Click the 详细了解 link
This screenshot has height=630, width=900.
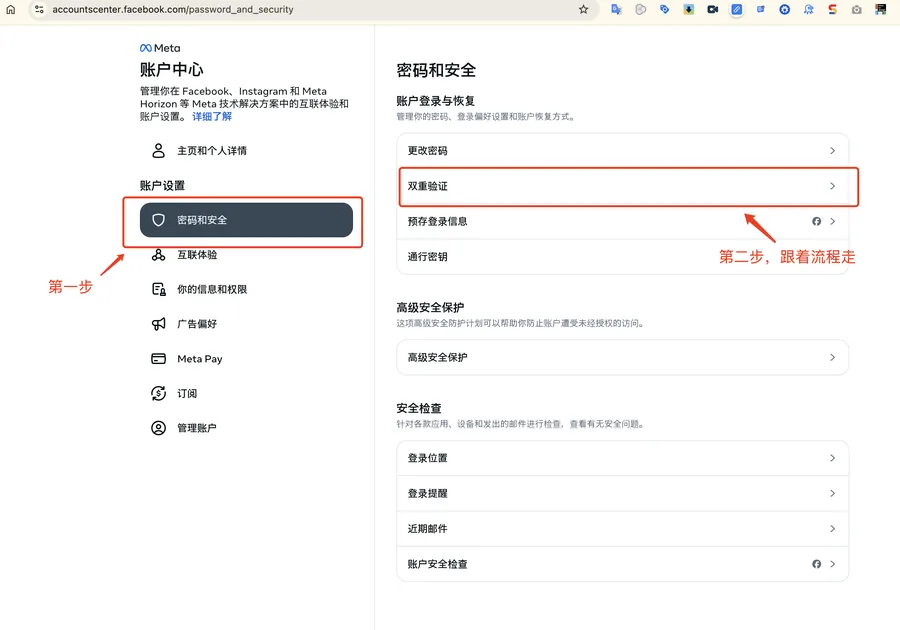click(212, 116)
